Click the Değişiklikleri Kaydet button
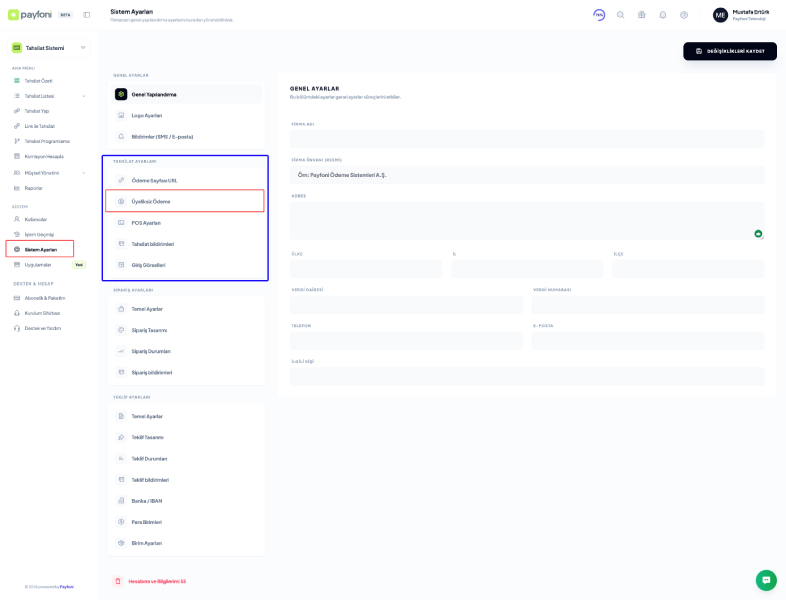The width and height of the screenshot is (786, 600). 729,51
